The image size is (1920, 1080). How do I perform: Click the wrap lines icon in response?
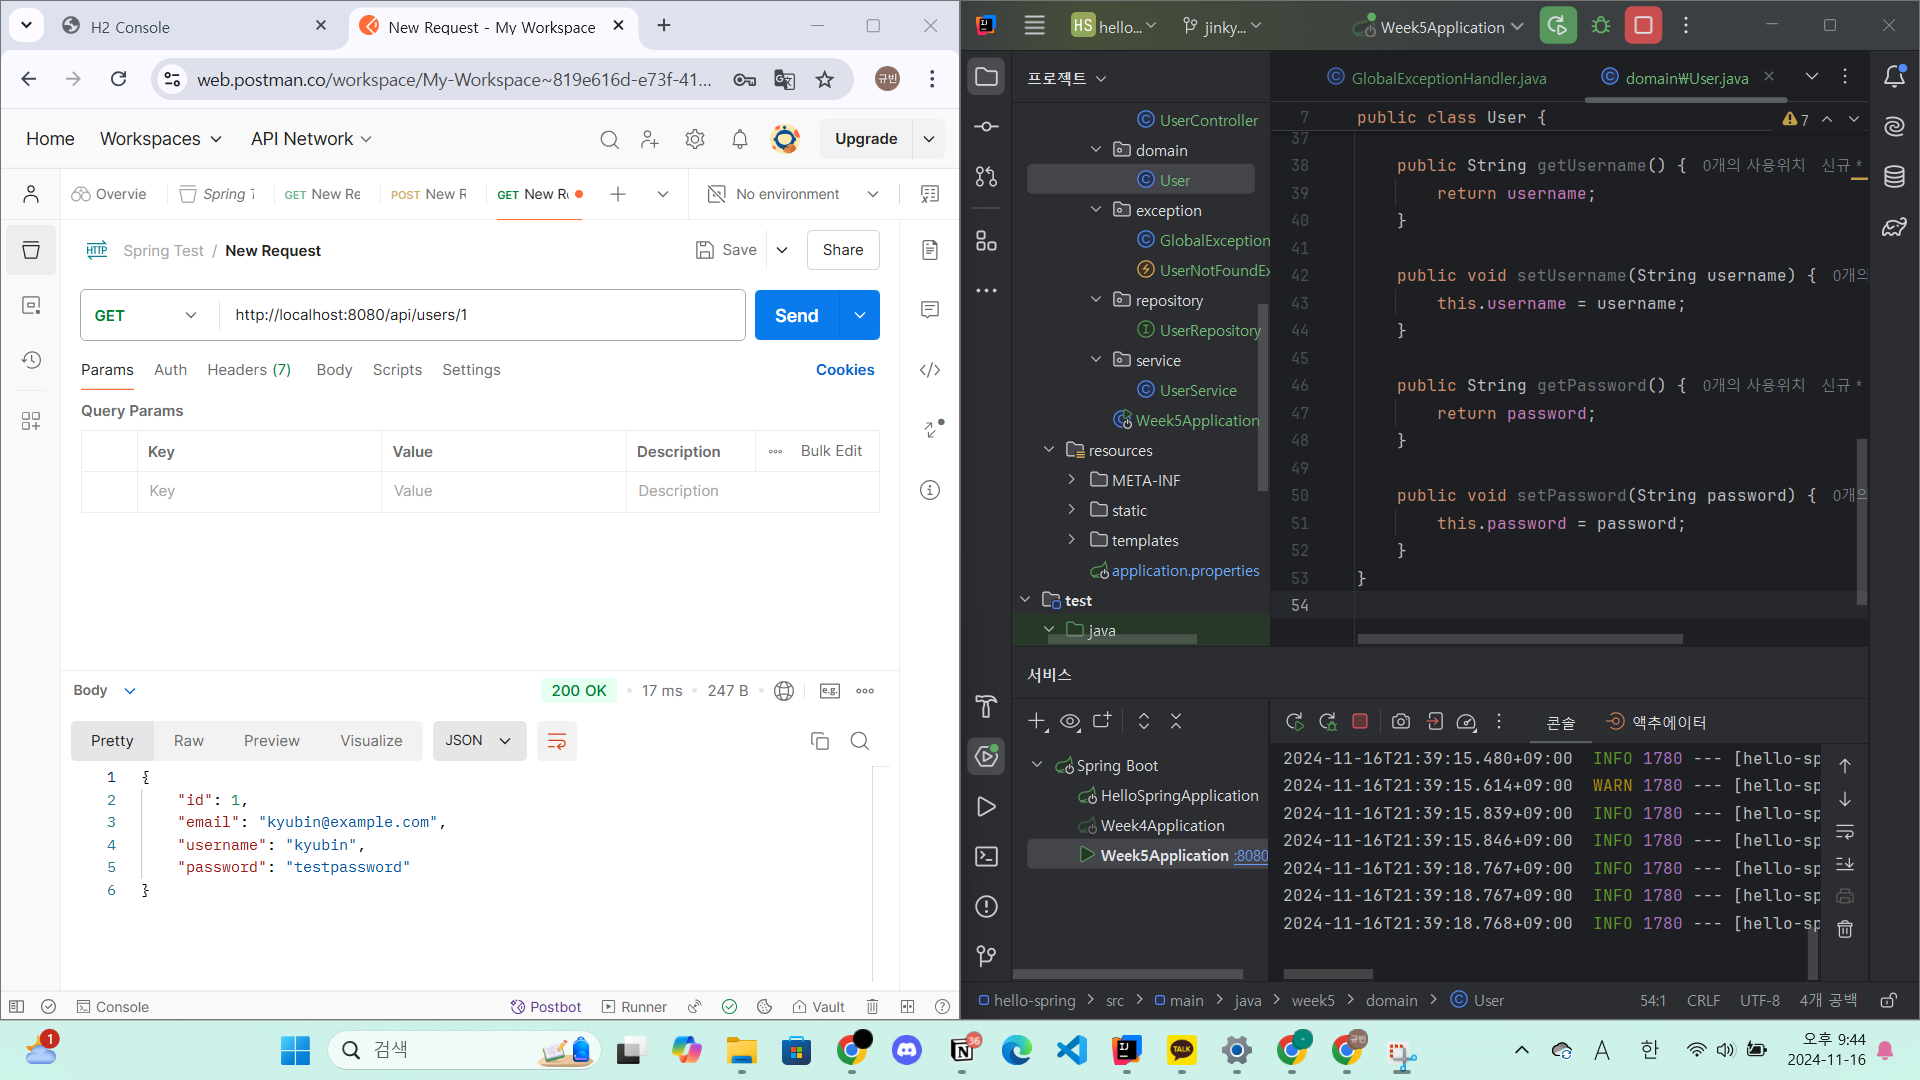(557, 741)
